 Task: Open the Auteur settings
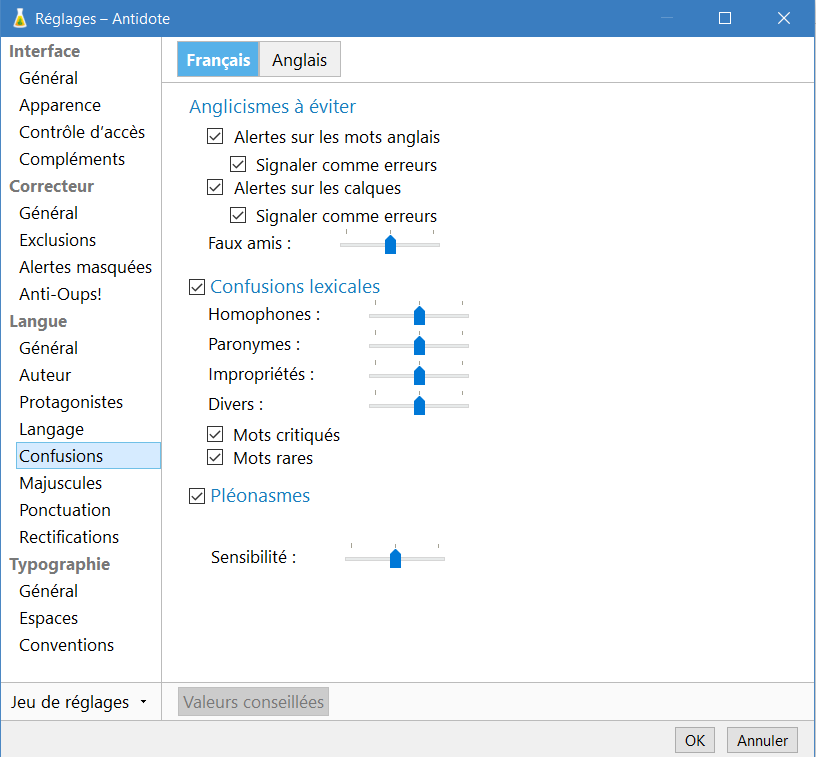[45, 375]
